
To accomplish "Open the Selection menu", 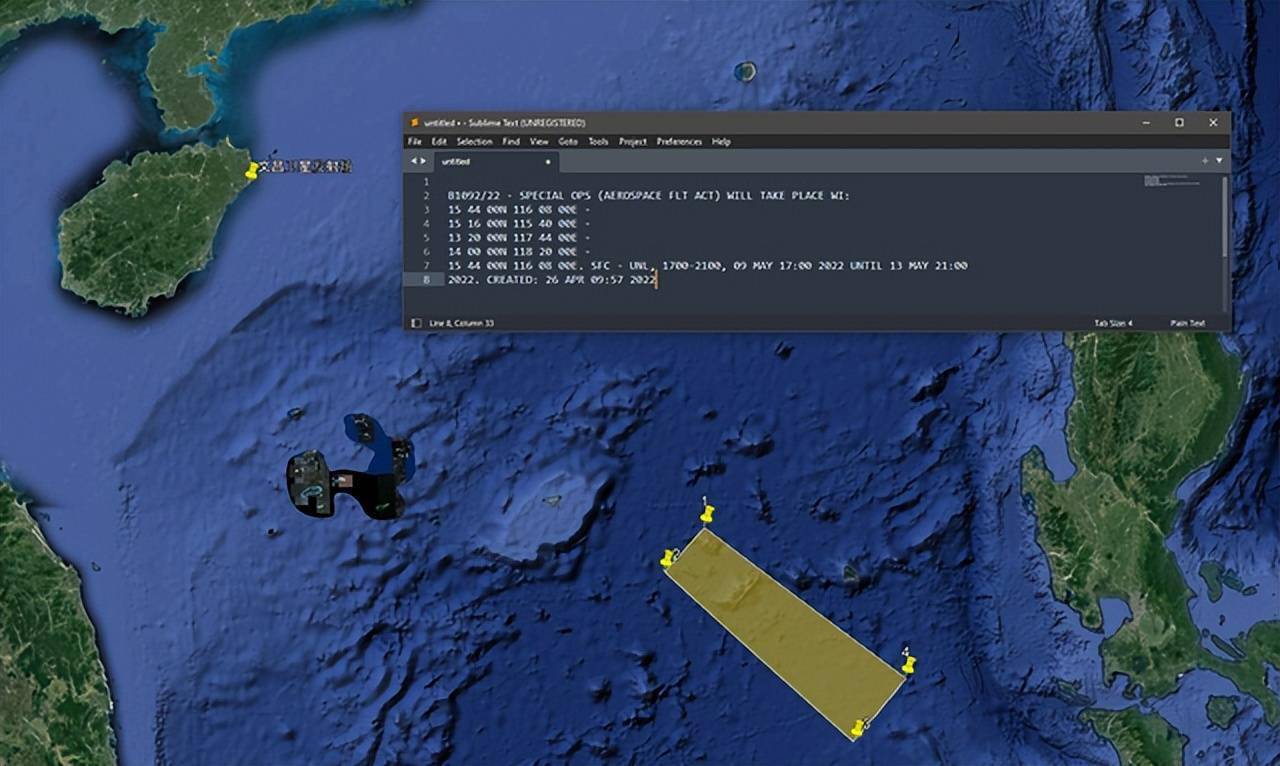I will (x=475, y=142).
